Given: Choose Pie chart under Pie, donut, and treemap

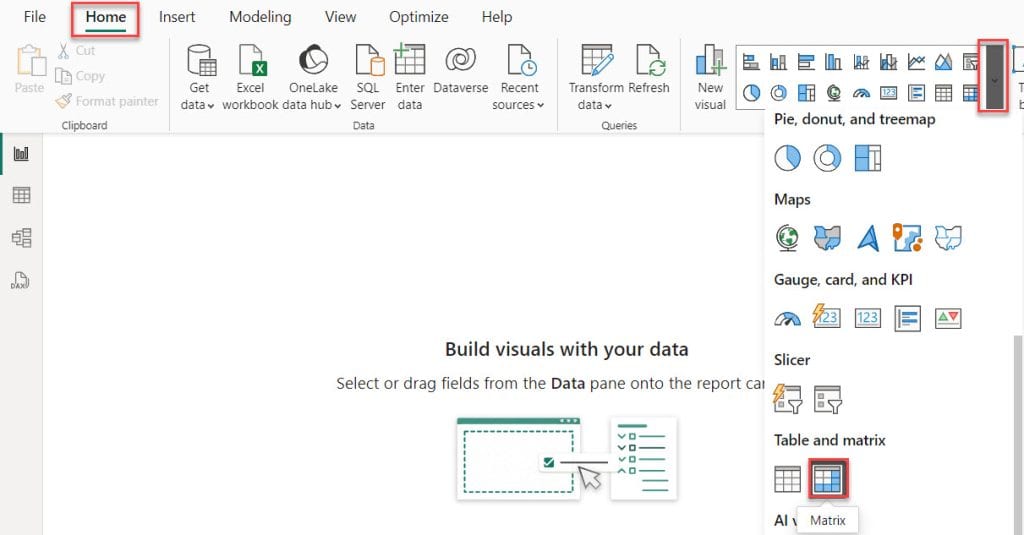Looking at the screenshot, I should [x=788, y=158].
